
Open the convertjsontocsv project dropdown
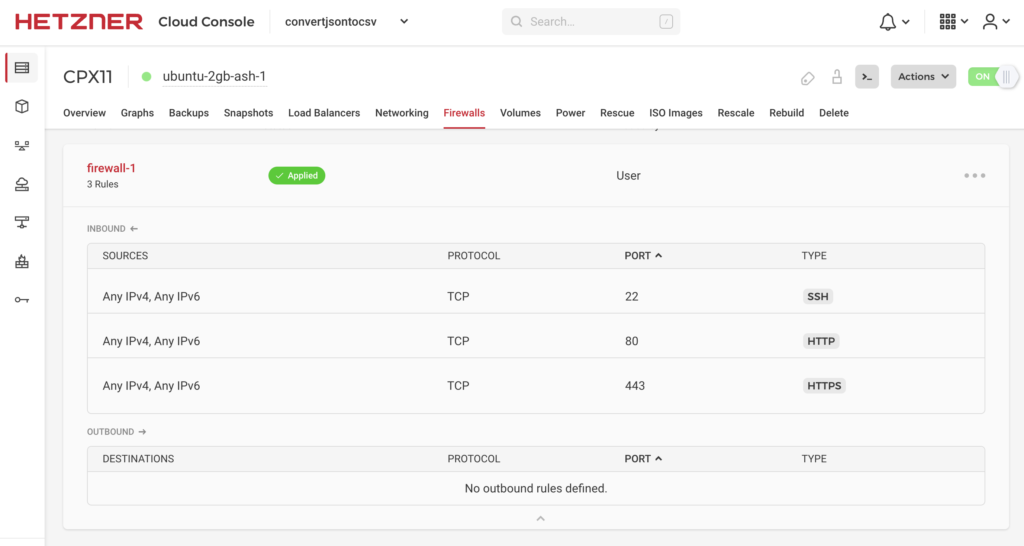pos(346,21)
